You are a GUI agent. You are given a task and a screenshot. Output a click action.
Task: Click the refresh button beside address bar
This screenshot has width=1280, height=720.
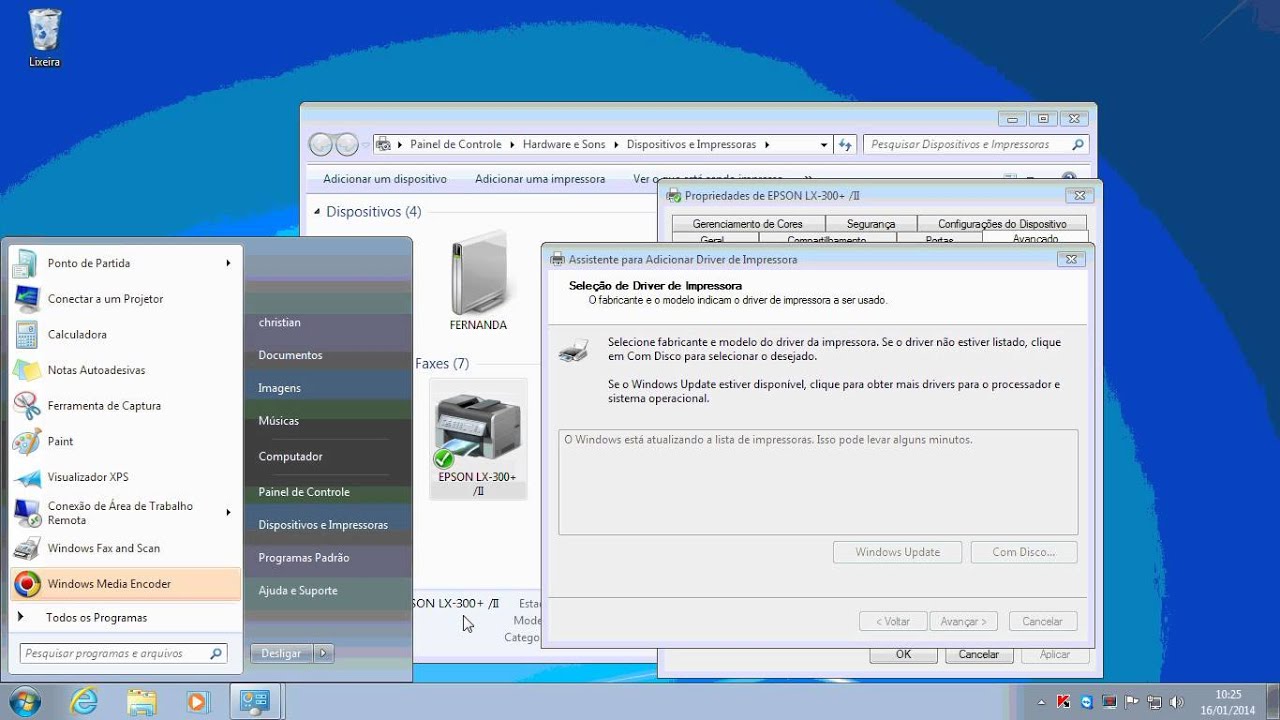846,144
